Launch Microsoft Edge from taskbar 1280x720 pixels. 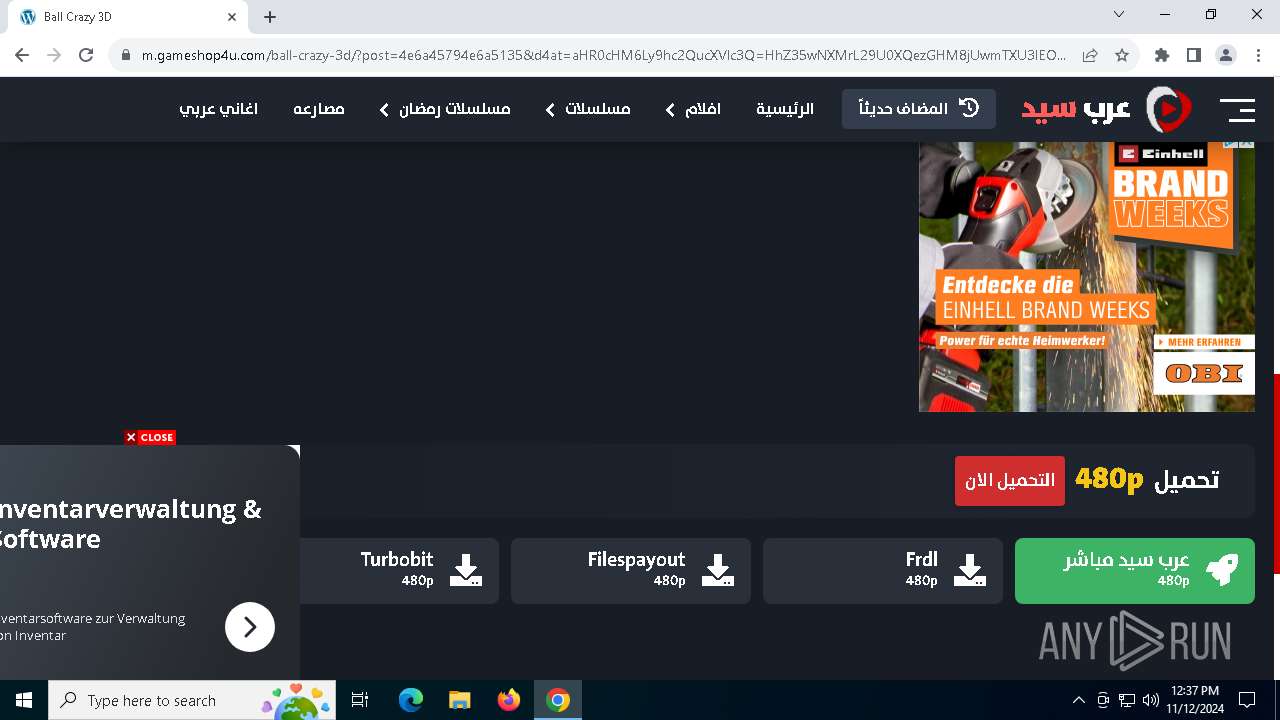point(411,700)
